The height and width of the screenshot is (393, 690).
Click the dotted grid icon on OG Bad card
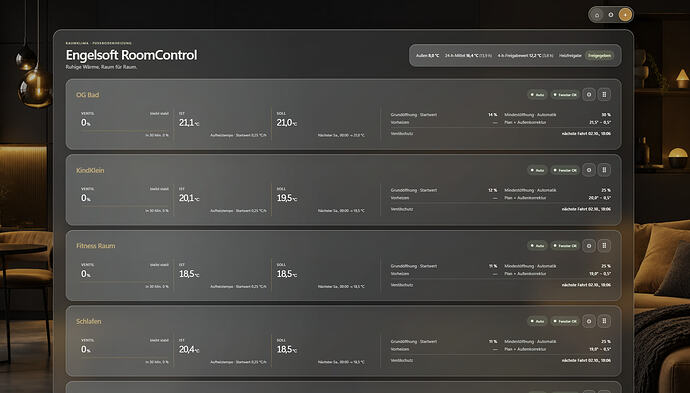(x=604, y=95)
